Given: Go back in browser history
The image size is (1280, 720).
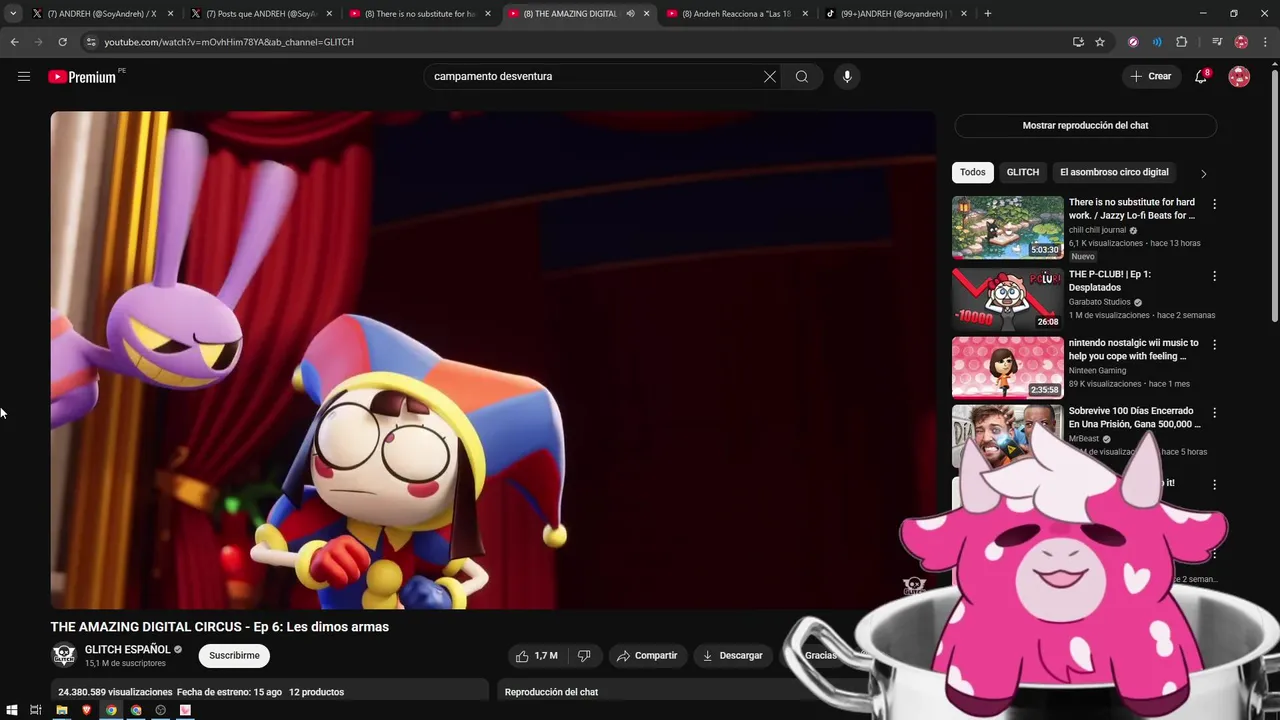Looking at the screenshot, I should [x=14, y=42].
